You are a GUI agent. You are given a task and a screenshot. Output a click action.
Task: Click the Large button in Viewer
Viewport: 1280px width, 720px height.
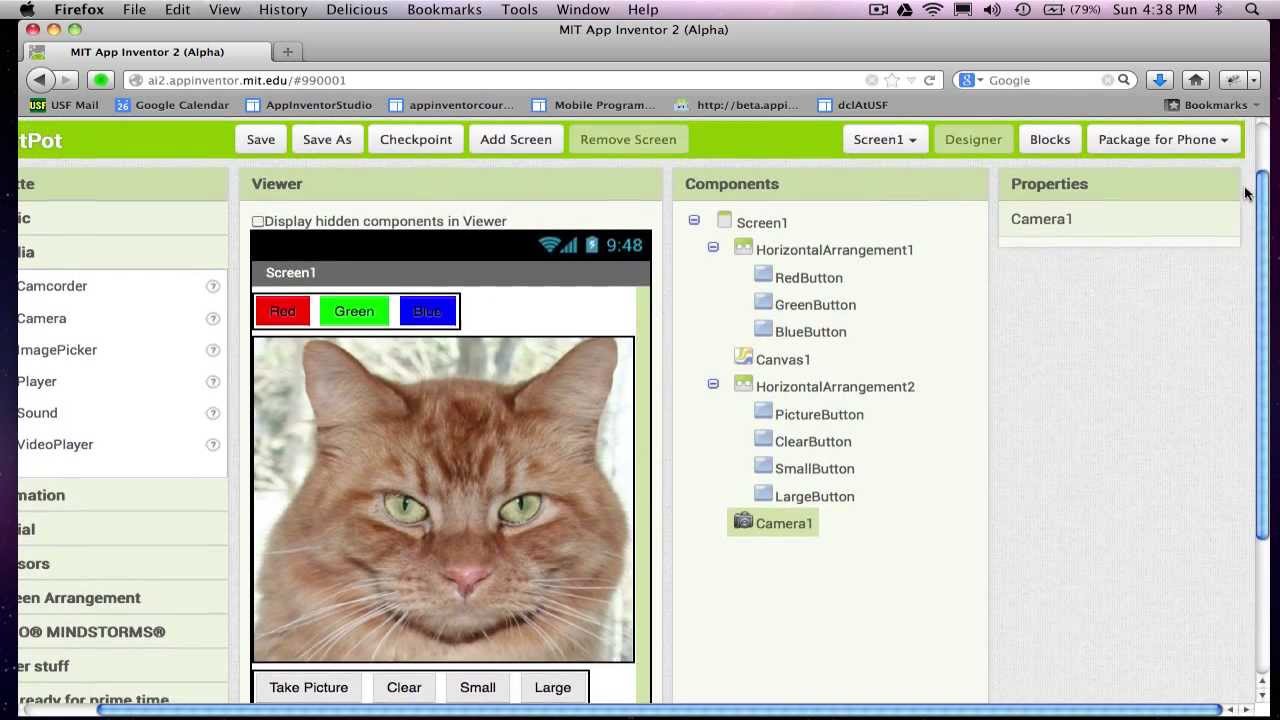pos(553,688)
